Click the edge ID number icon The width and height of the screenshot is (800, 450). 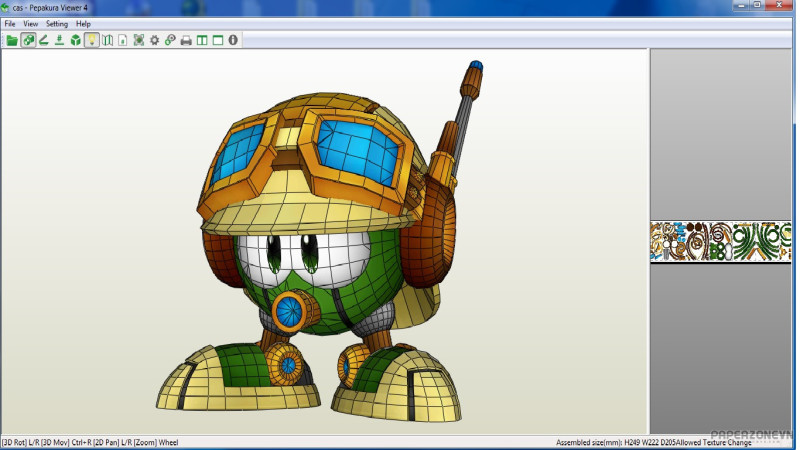click(x=60, y=40)
